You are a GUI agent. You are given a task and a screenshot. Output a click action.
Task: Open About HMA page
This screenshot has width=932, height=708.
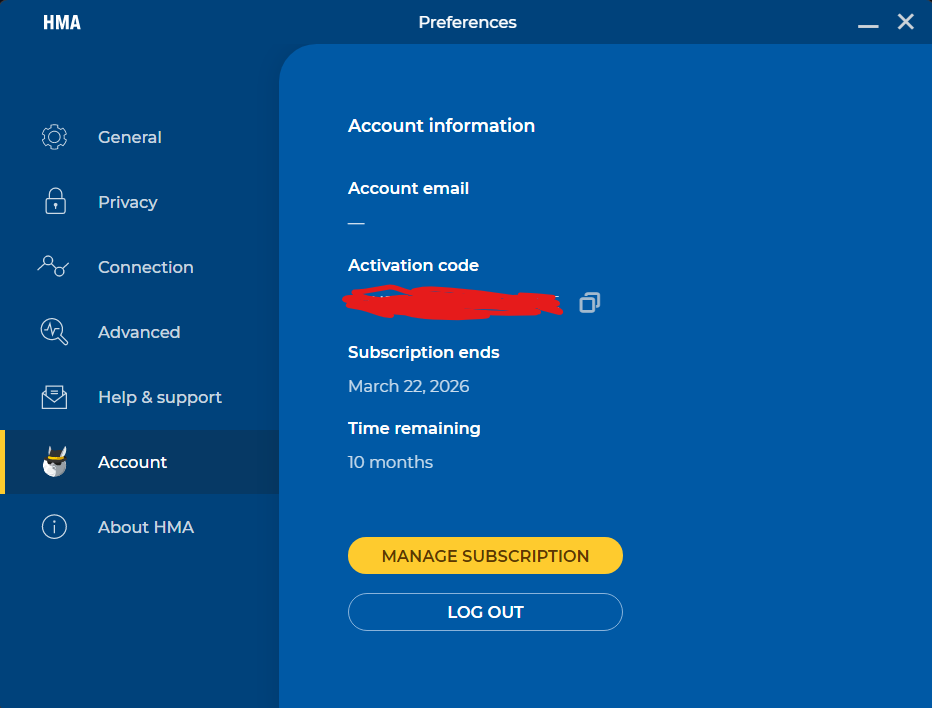point(139,527)
